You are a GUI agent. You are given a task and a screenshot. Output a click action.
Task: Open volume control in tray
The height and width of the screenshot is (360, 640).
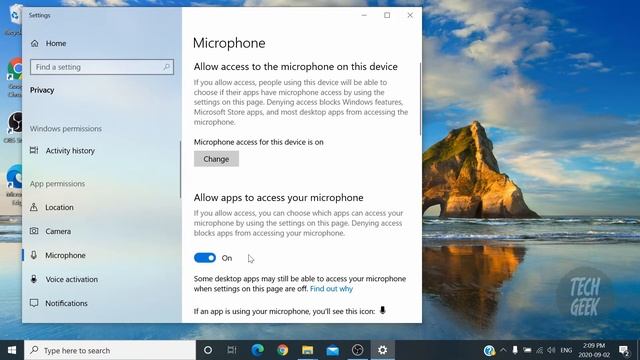coord(551,350)
